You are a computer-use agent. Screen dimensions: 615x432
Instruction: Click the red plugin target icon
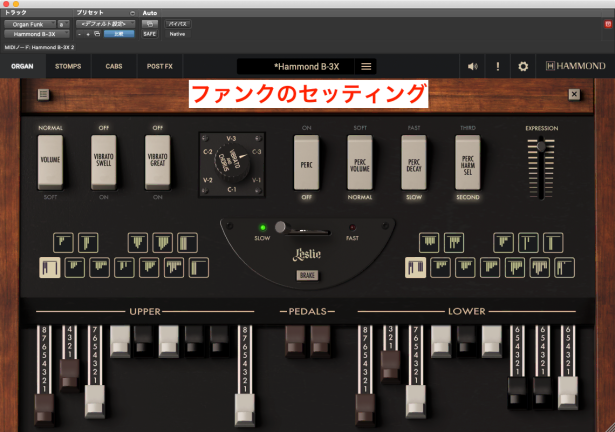tap(606, 22)
